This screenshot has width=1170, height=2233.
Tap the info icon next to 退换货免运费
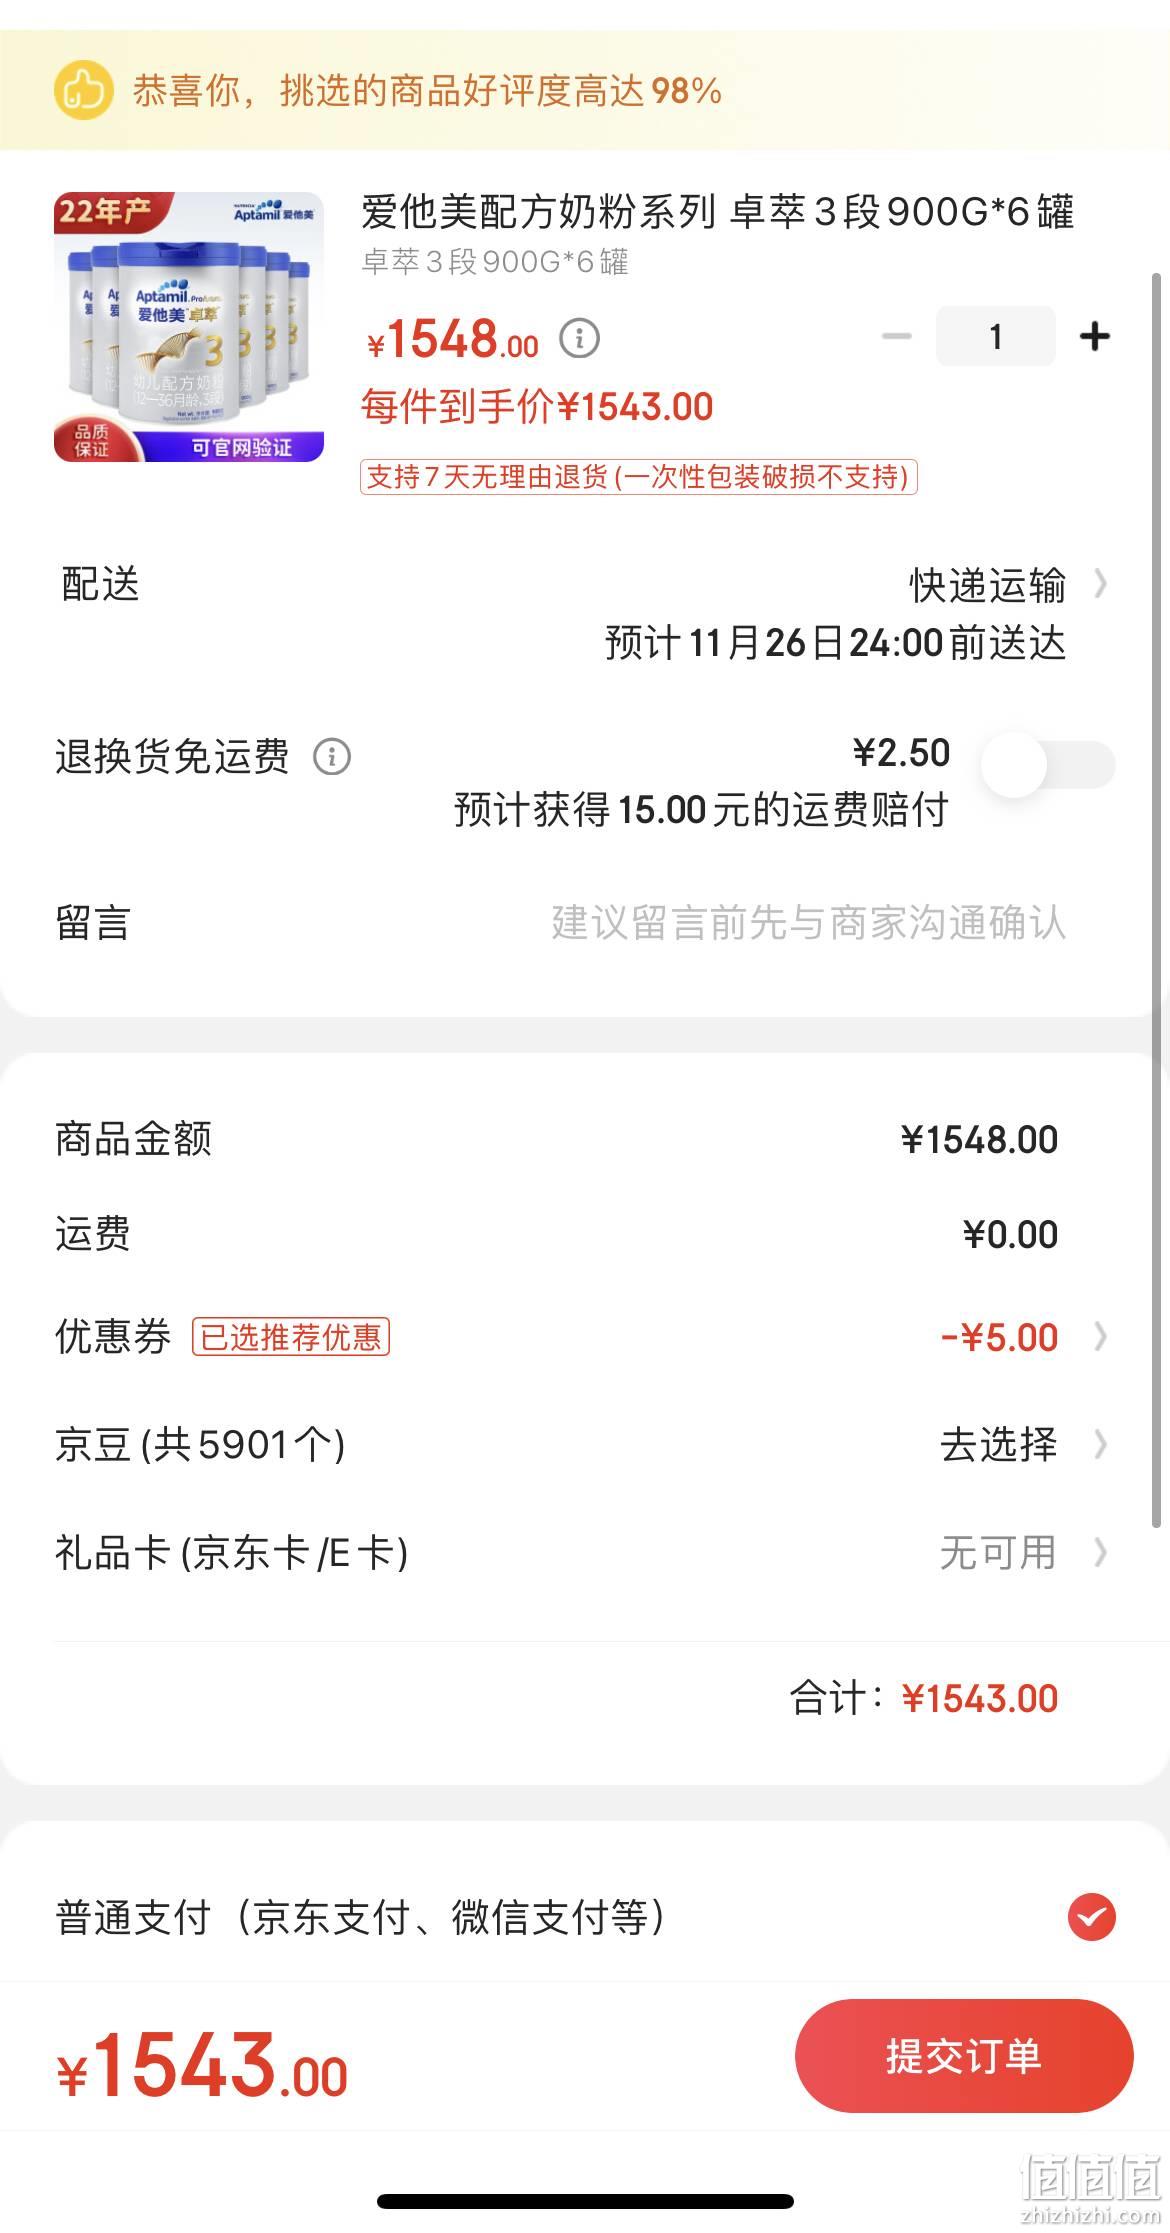pyautogui.click(x=332, y=757)
